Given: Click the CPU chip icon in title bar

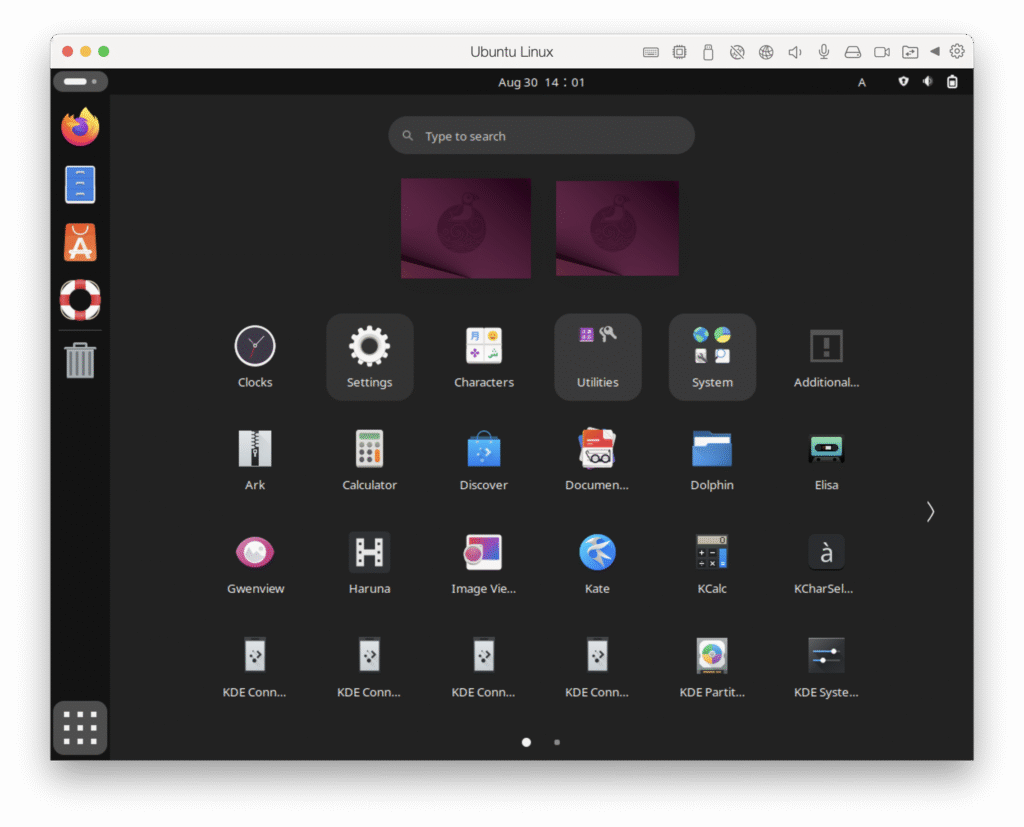Looking at the screenshot, I should click(x=679, y=52).
